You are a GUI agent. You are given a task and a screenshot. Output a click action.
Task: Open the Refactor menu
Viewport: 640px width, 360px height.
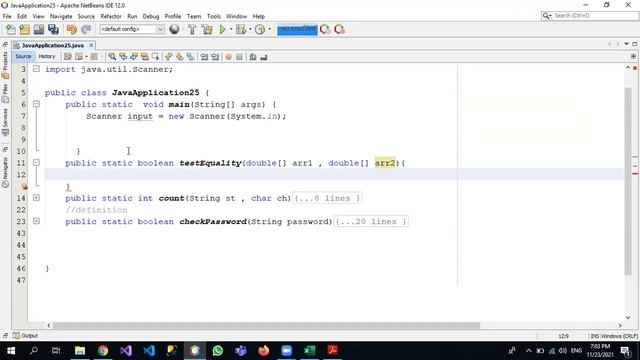click(111, 16)
